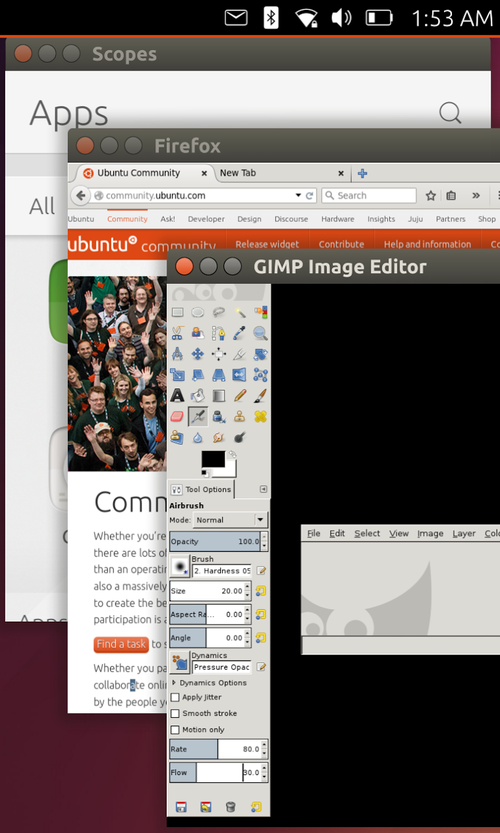Choose the Heal tool with yellow bandages
Image resolution: width=500 pixels, height=833 pixels.
(260, 416)
